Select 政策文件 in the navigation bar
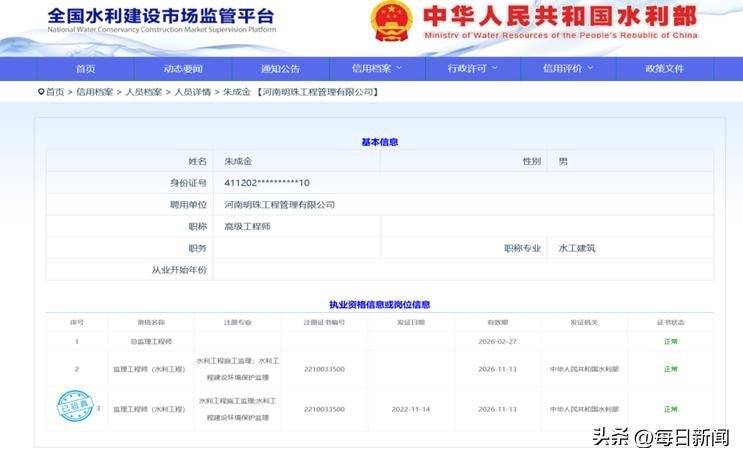743x460 pixels. coord(665,69)
